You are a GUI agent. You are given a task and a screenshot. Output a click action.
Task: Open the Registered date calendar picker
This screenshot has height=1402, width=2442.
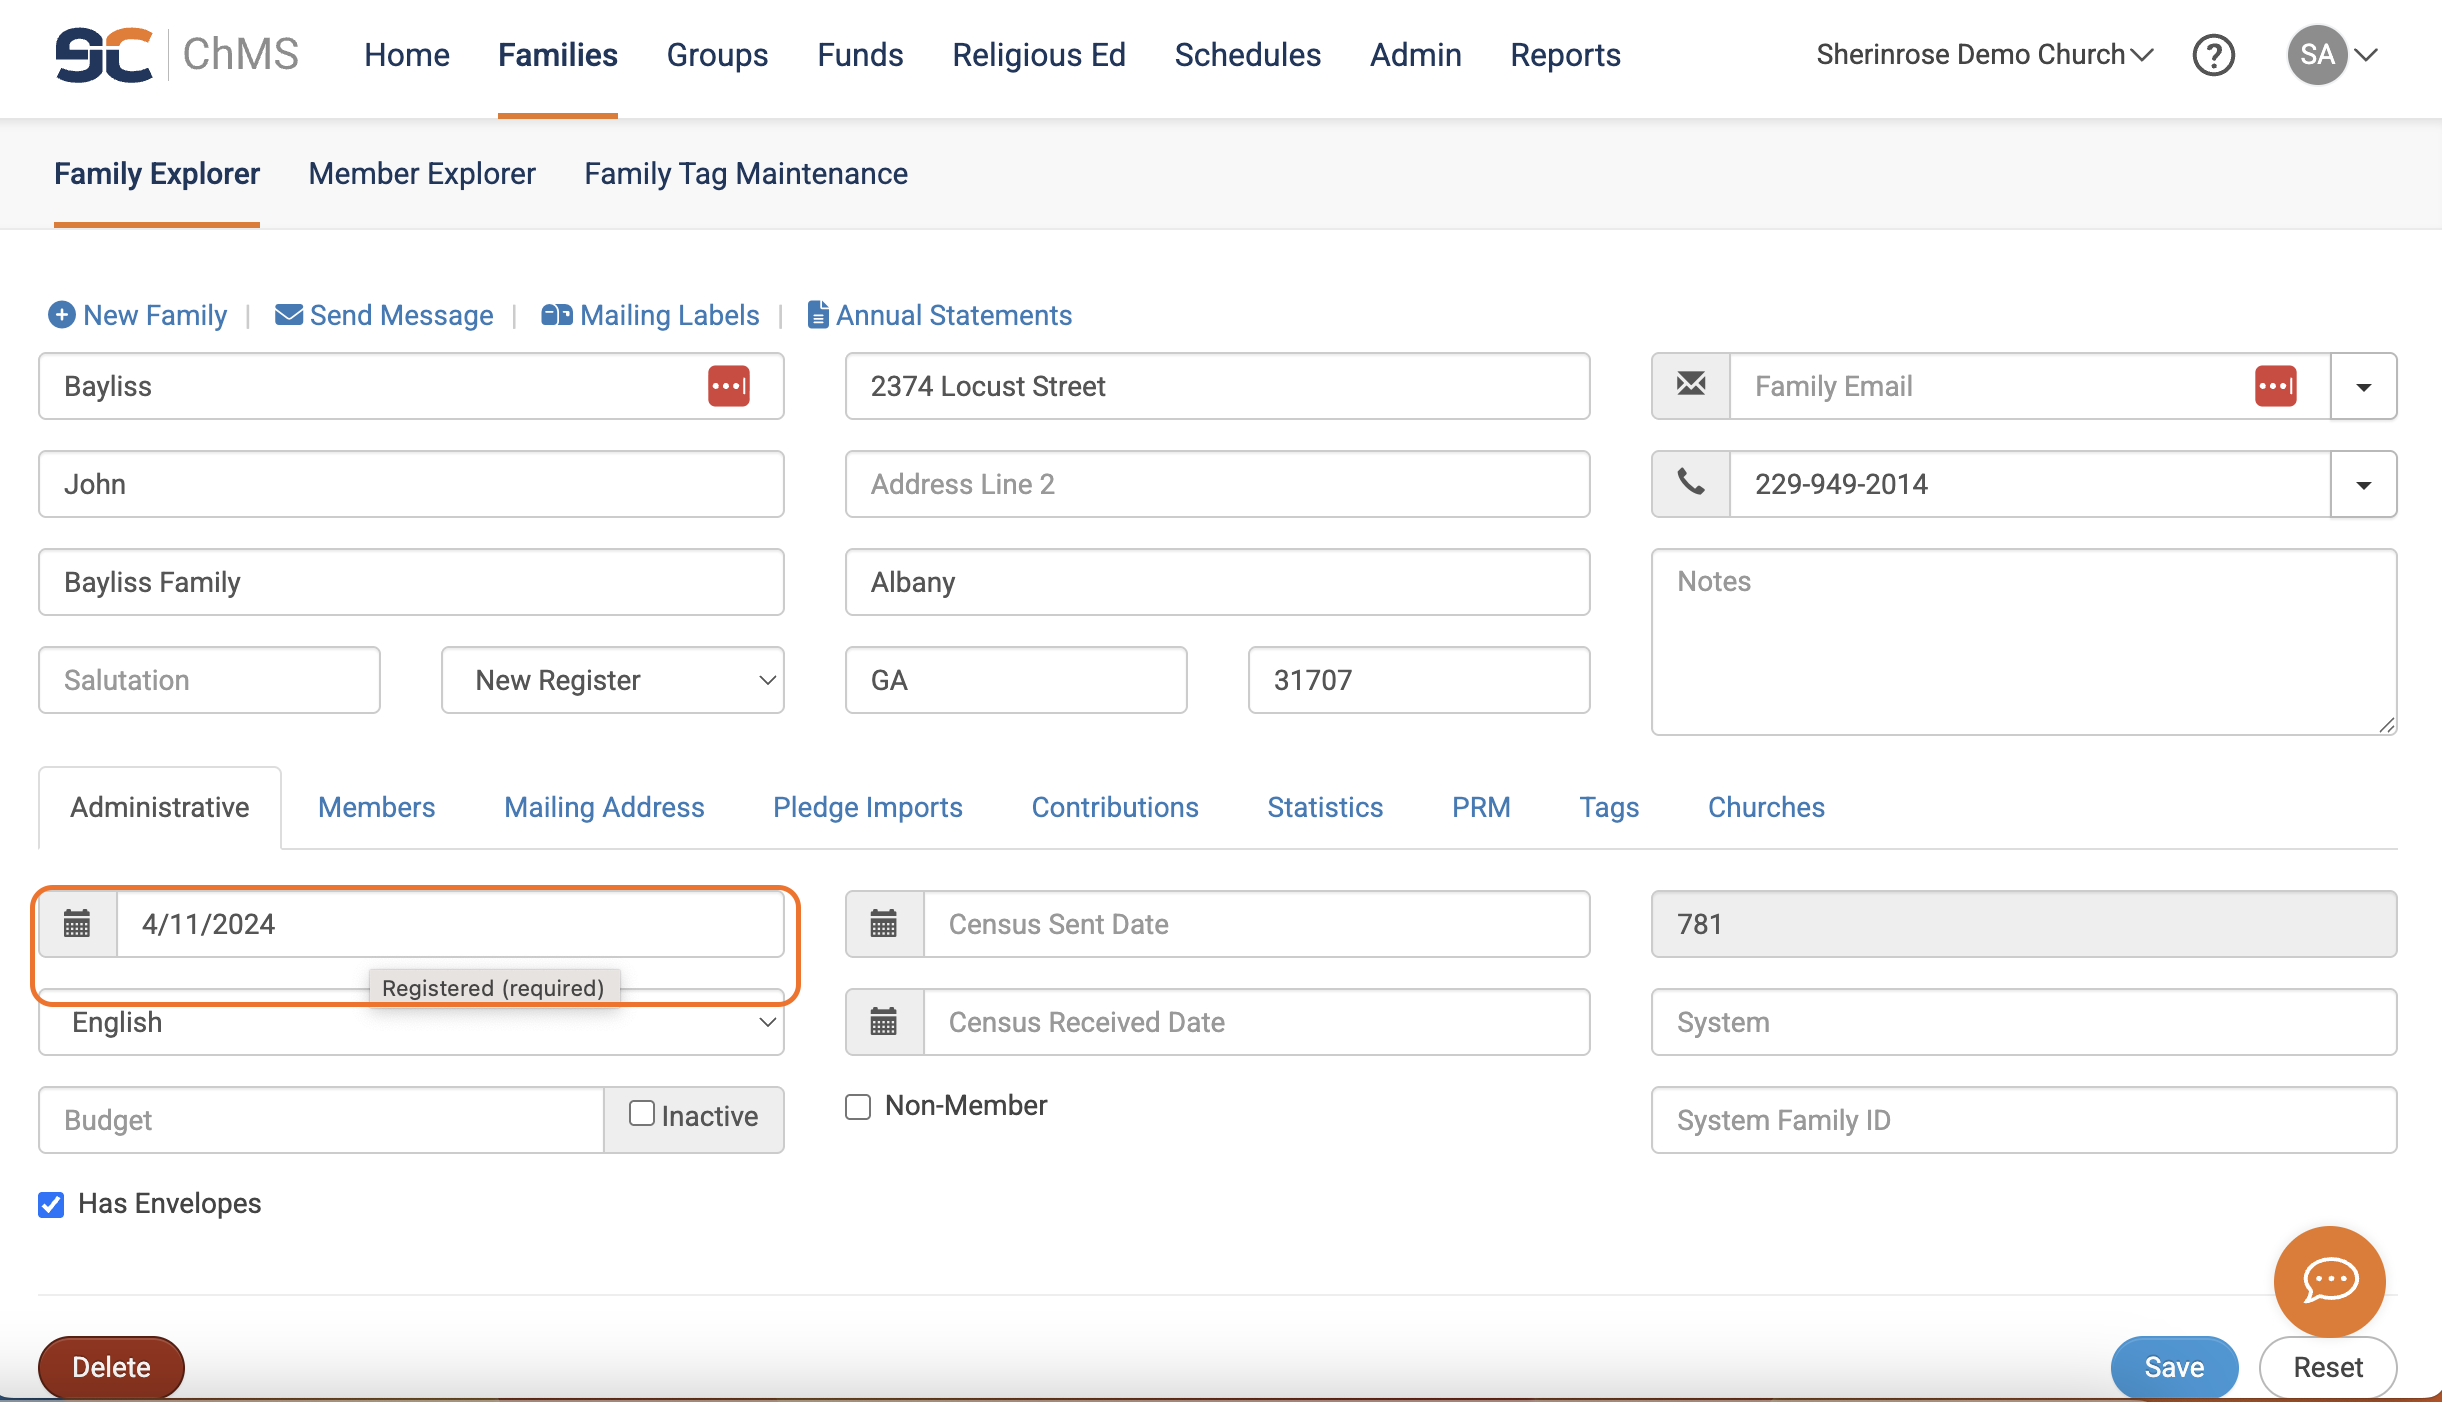coord(78,924)
